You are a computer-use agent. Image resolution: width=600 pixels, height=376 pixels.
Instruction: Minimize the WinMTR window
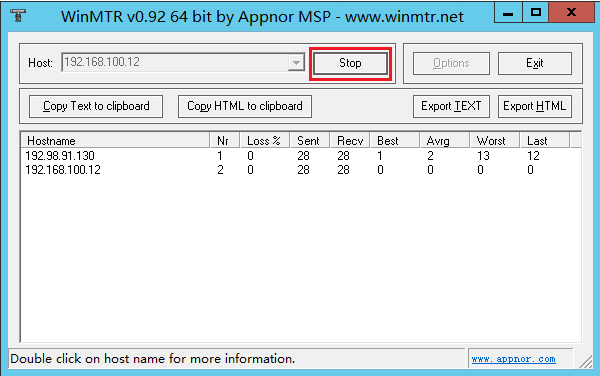point(508,13)
